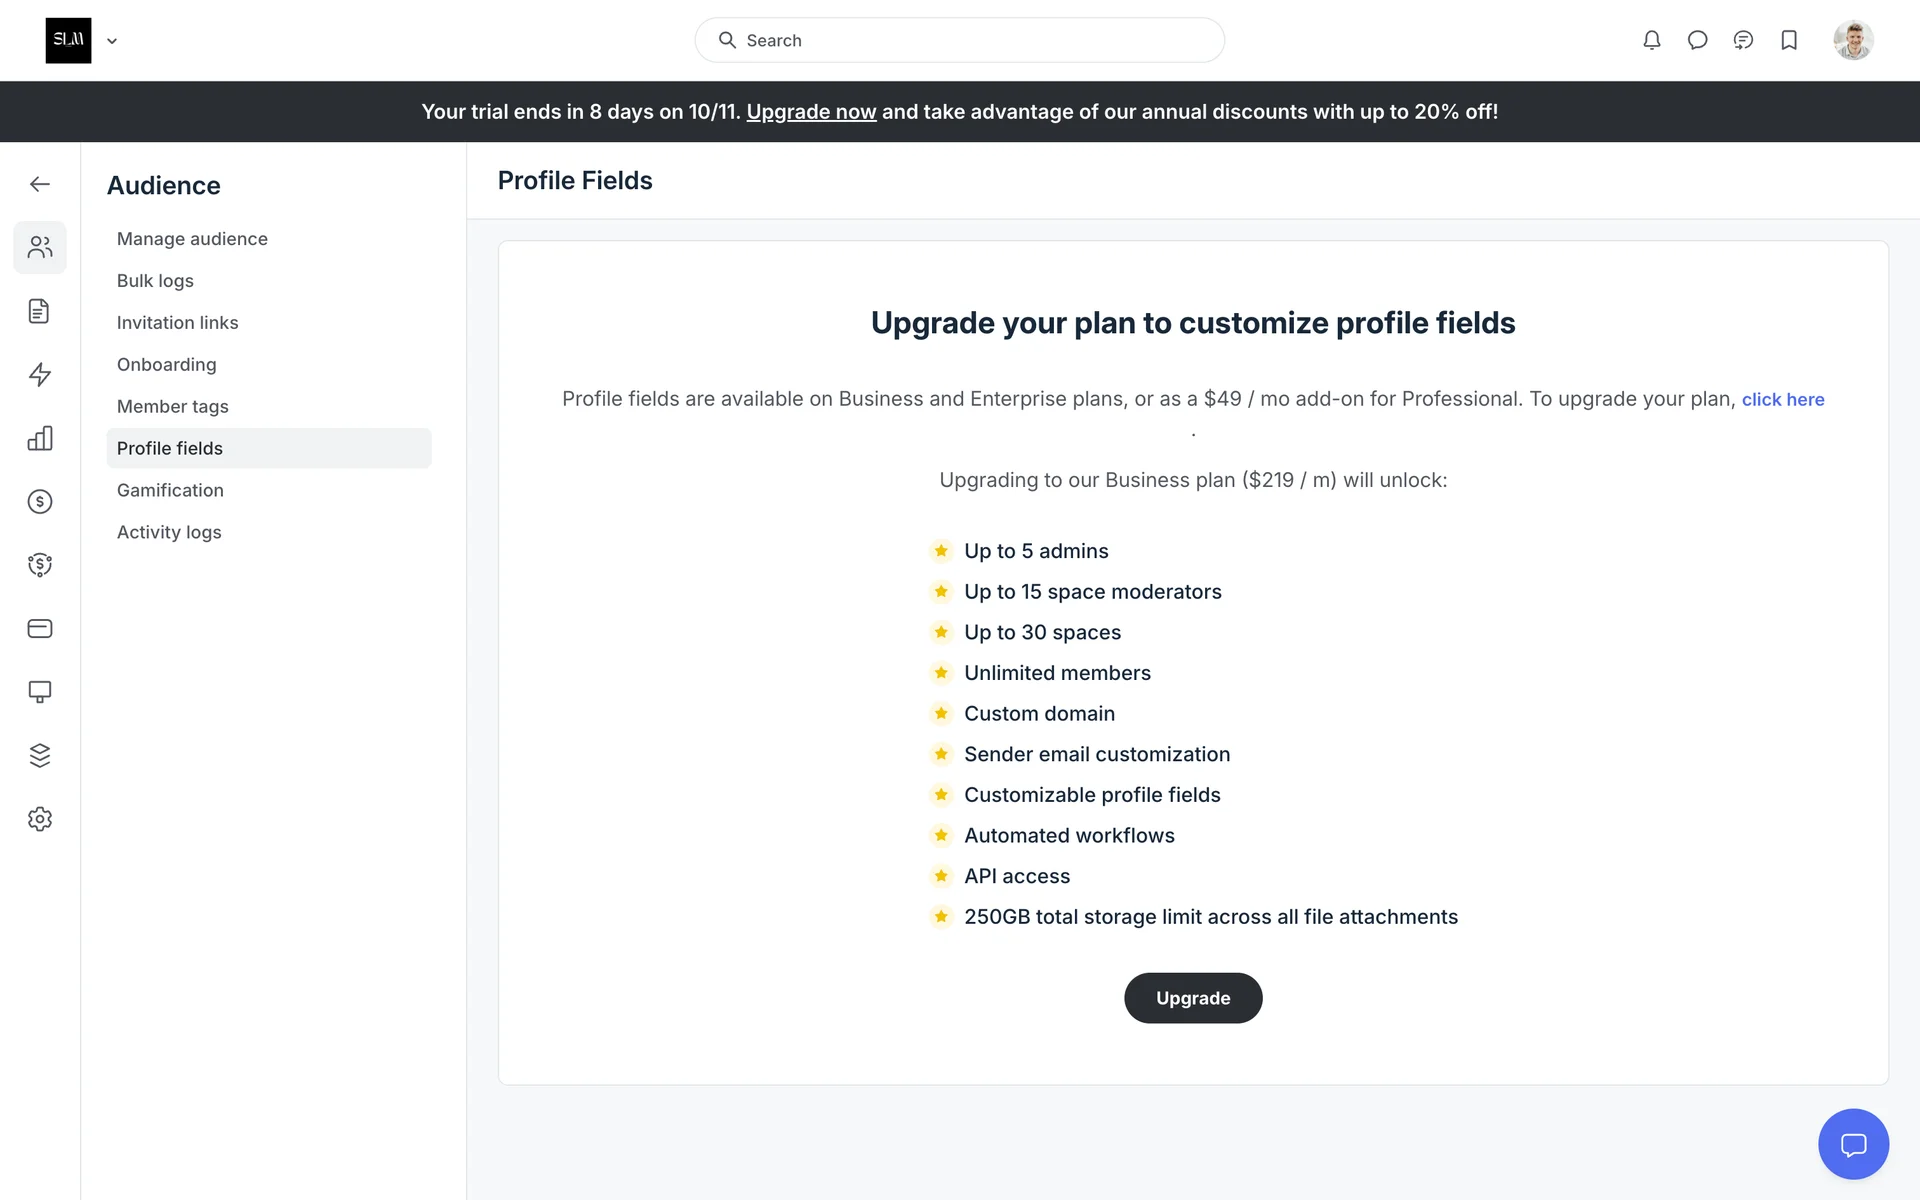Screen dimensions: 1920x1200
Task: Select Gamification in Audience menu
Action: coord(170,490)
